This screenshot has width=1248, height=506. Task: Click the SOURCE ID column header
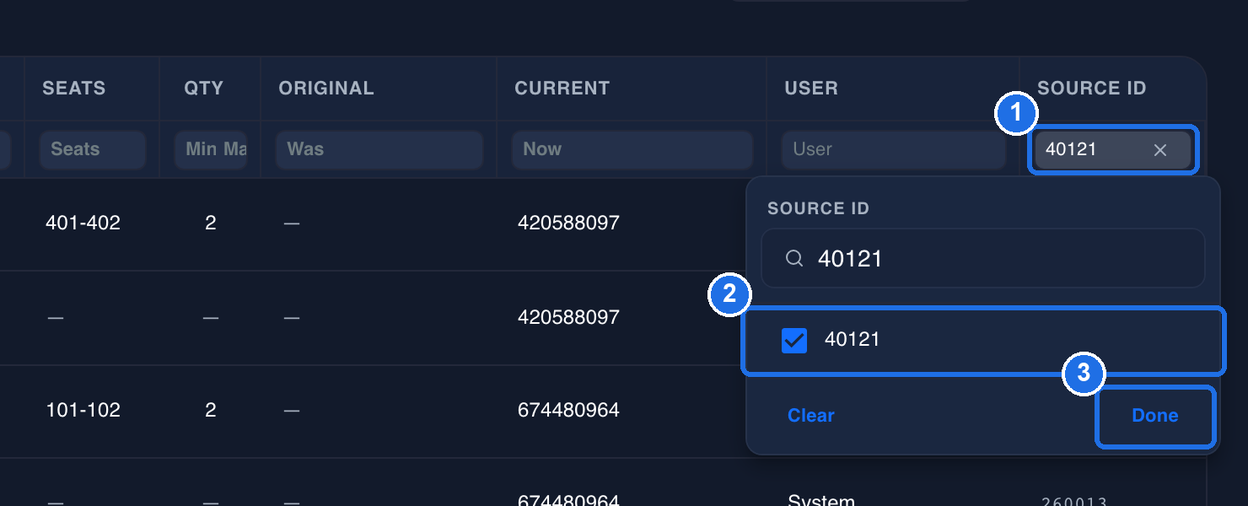1092,88
